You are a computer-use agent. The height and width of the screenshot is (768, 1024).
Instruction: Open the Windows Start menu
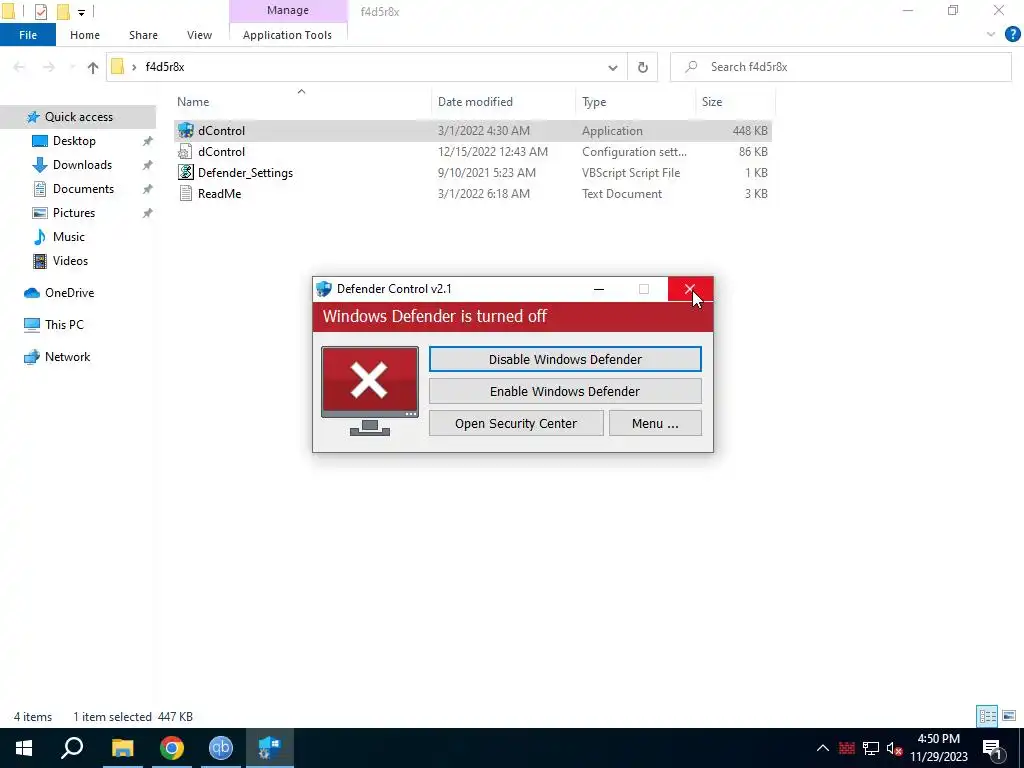(x=24, y=748)
